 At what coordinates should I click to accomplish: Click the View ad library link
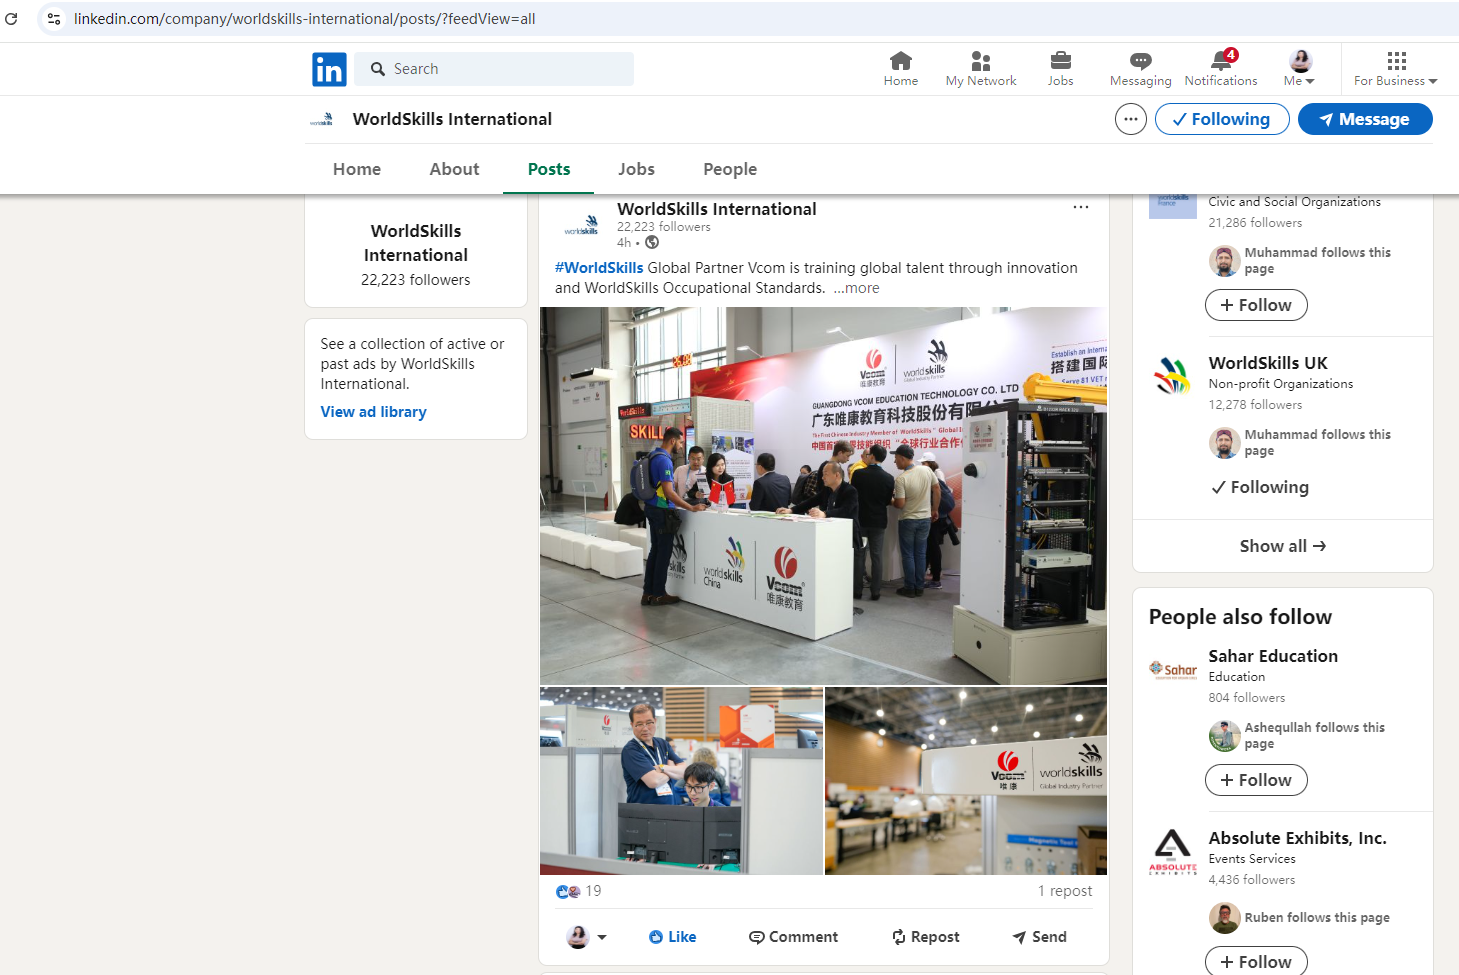[373, 412]
